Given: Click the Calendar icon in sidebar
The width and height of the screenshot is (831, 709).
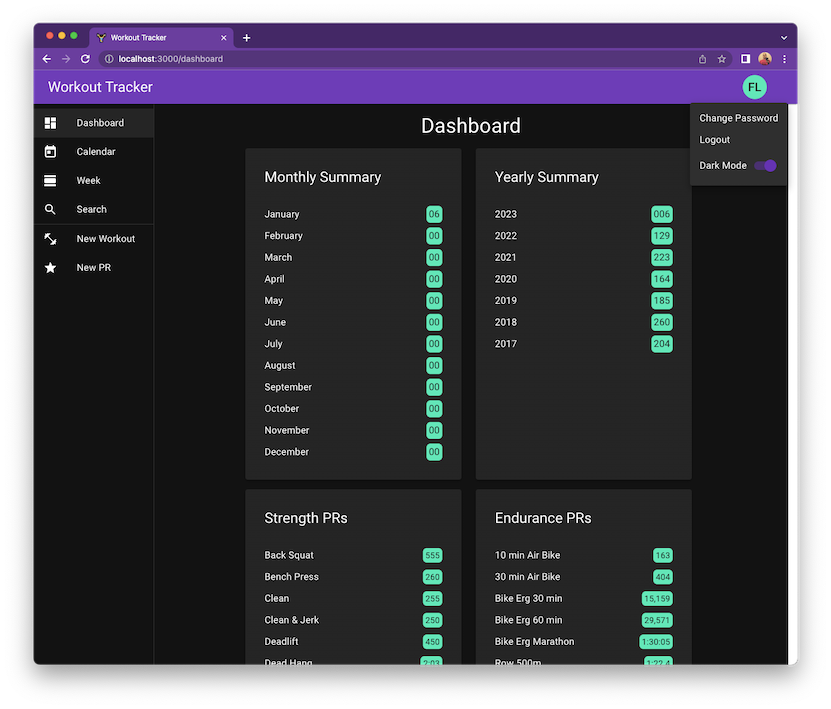Looking at the screenshot, I should point(50,152).
